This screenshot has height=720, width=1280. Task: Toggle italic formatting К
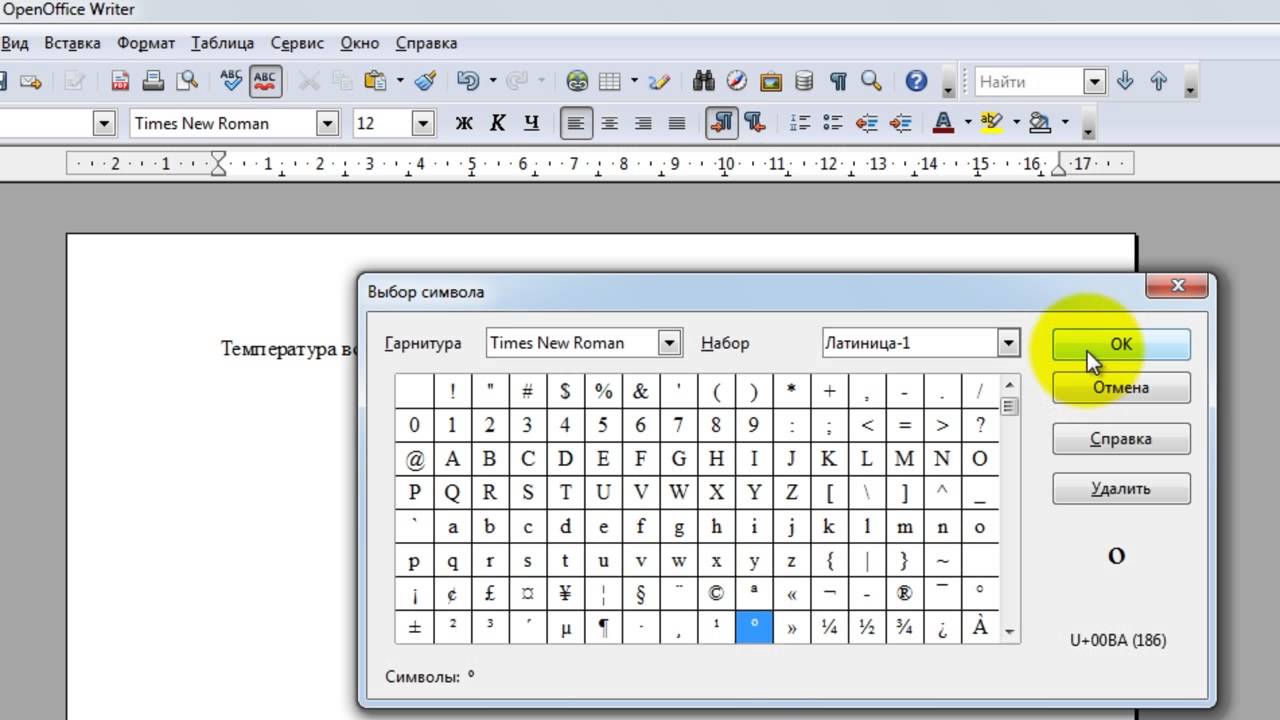(497, 123)
